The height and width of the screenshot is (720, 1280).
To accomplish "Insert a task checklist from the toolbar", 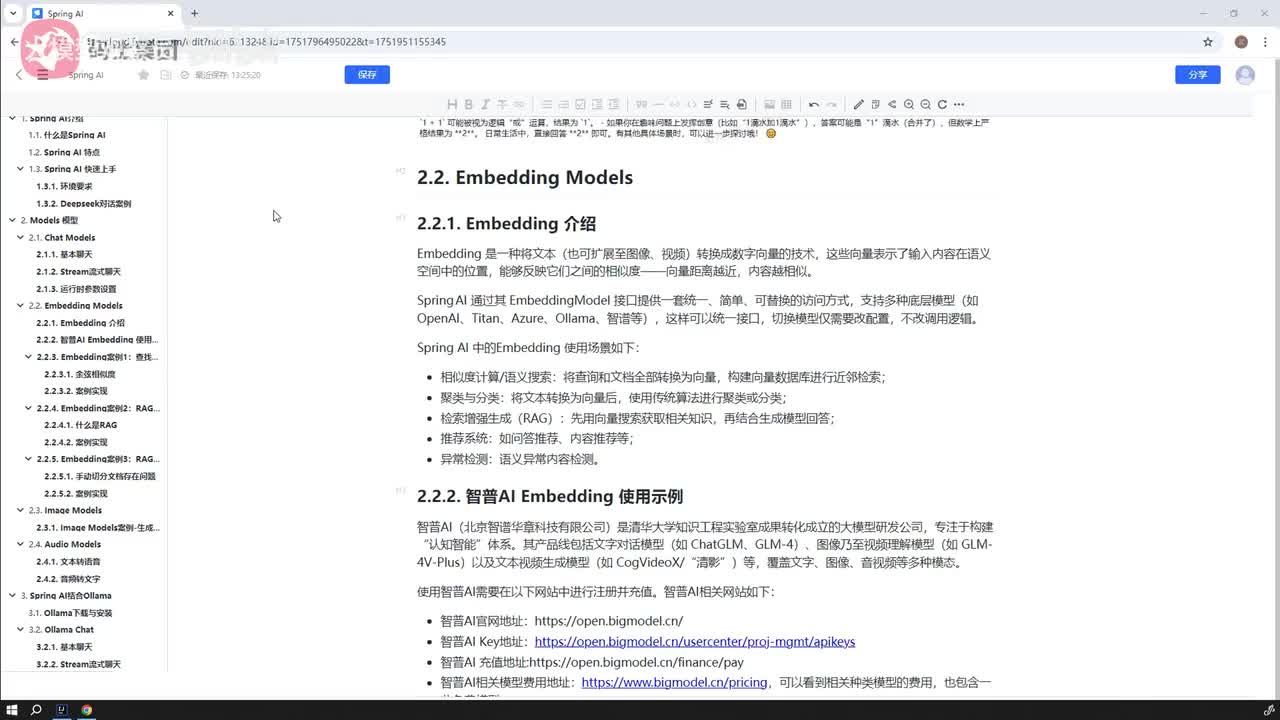I will coord(580,104).
